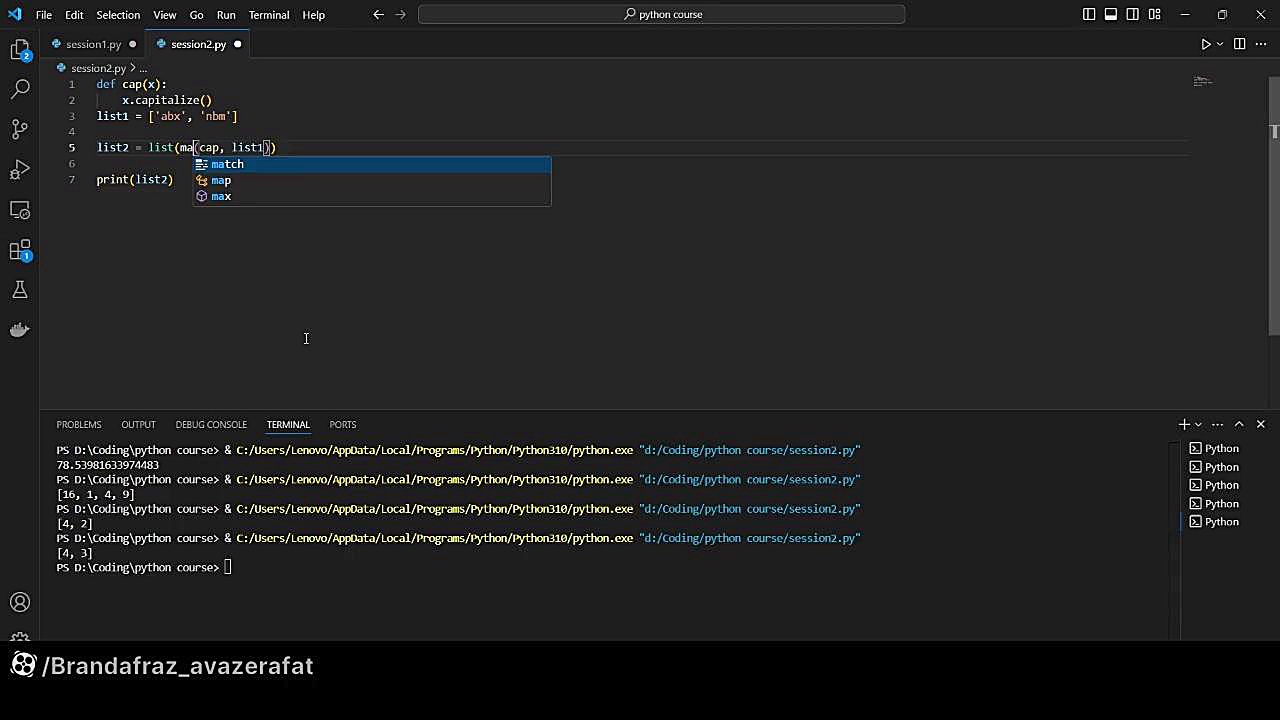Switch to the session1.py tab
1280x720 pixels.
point(93,44)
